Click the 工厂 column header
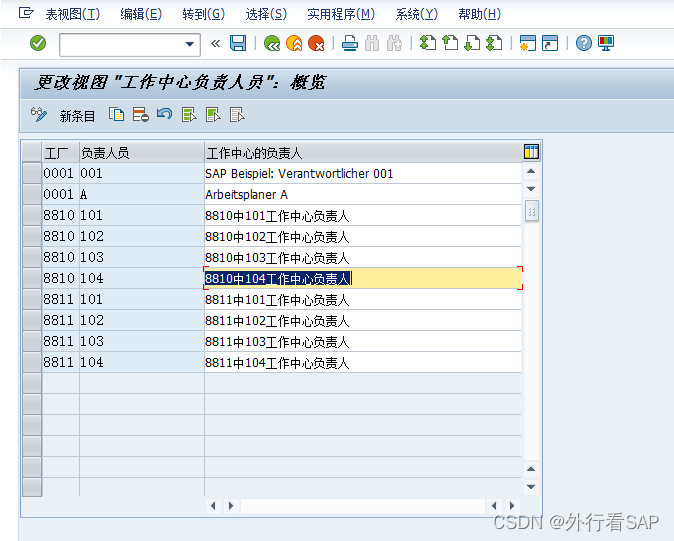 [61, 153]
